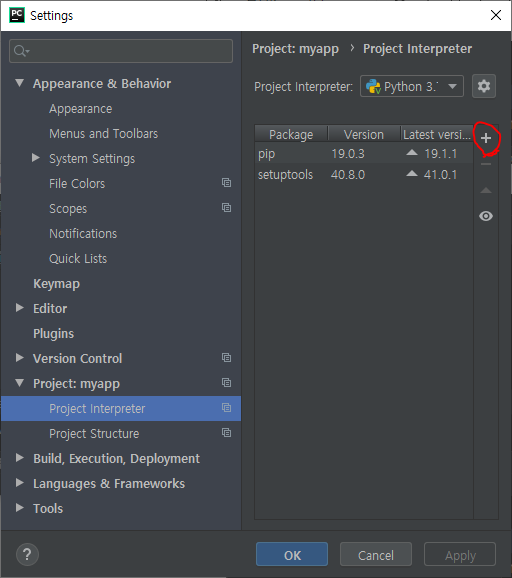512x578 pixels.
Task: Open Plugins settings page
Action: click(x=53, y=334)
